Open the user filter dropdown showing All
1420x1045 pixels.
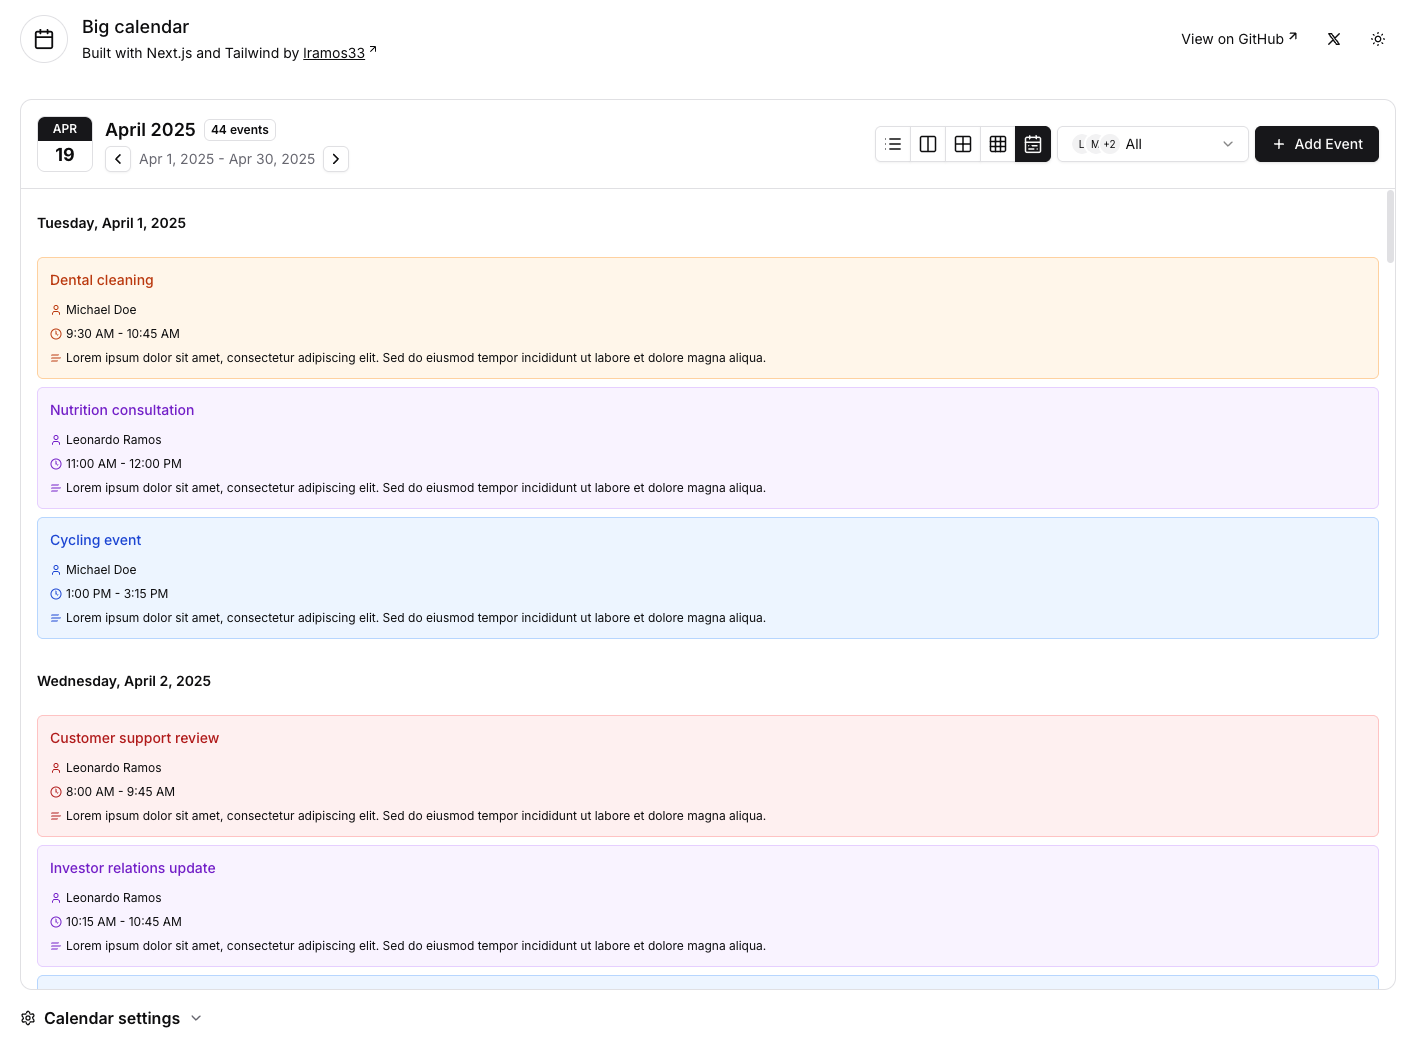coord(1153,144)
